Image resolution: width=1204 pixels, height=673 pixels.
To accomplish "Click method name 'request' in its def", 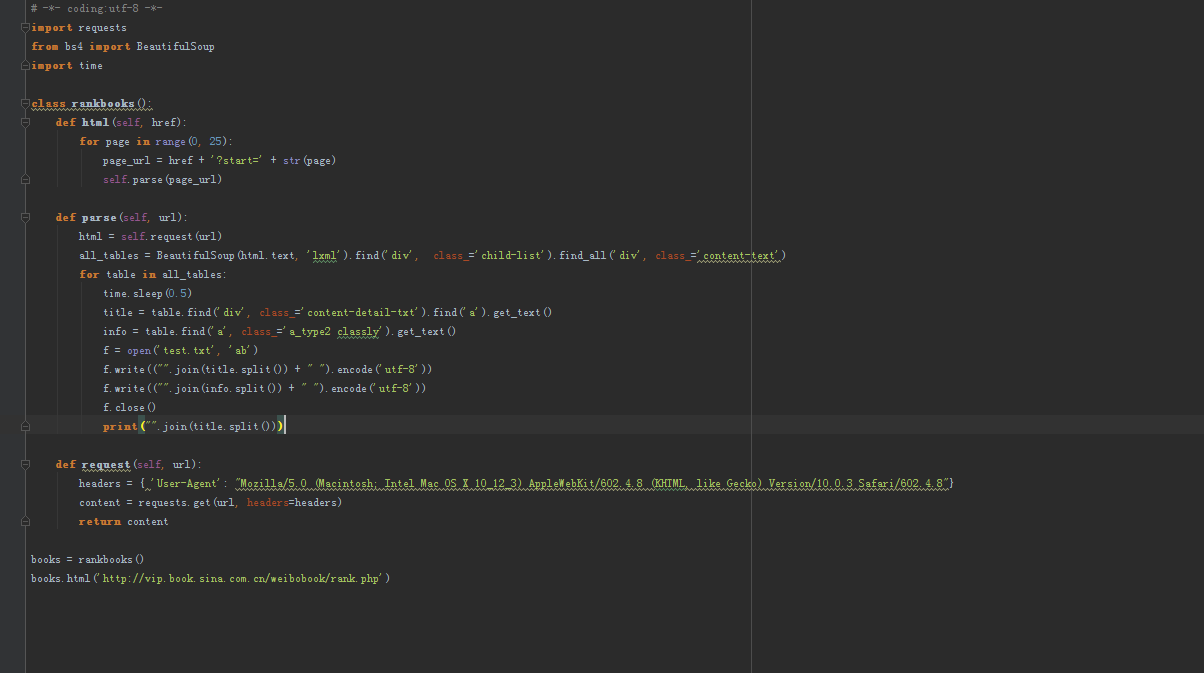I will (106, 464).
